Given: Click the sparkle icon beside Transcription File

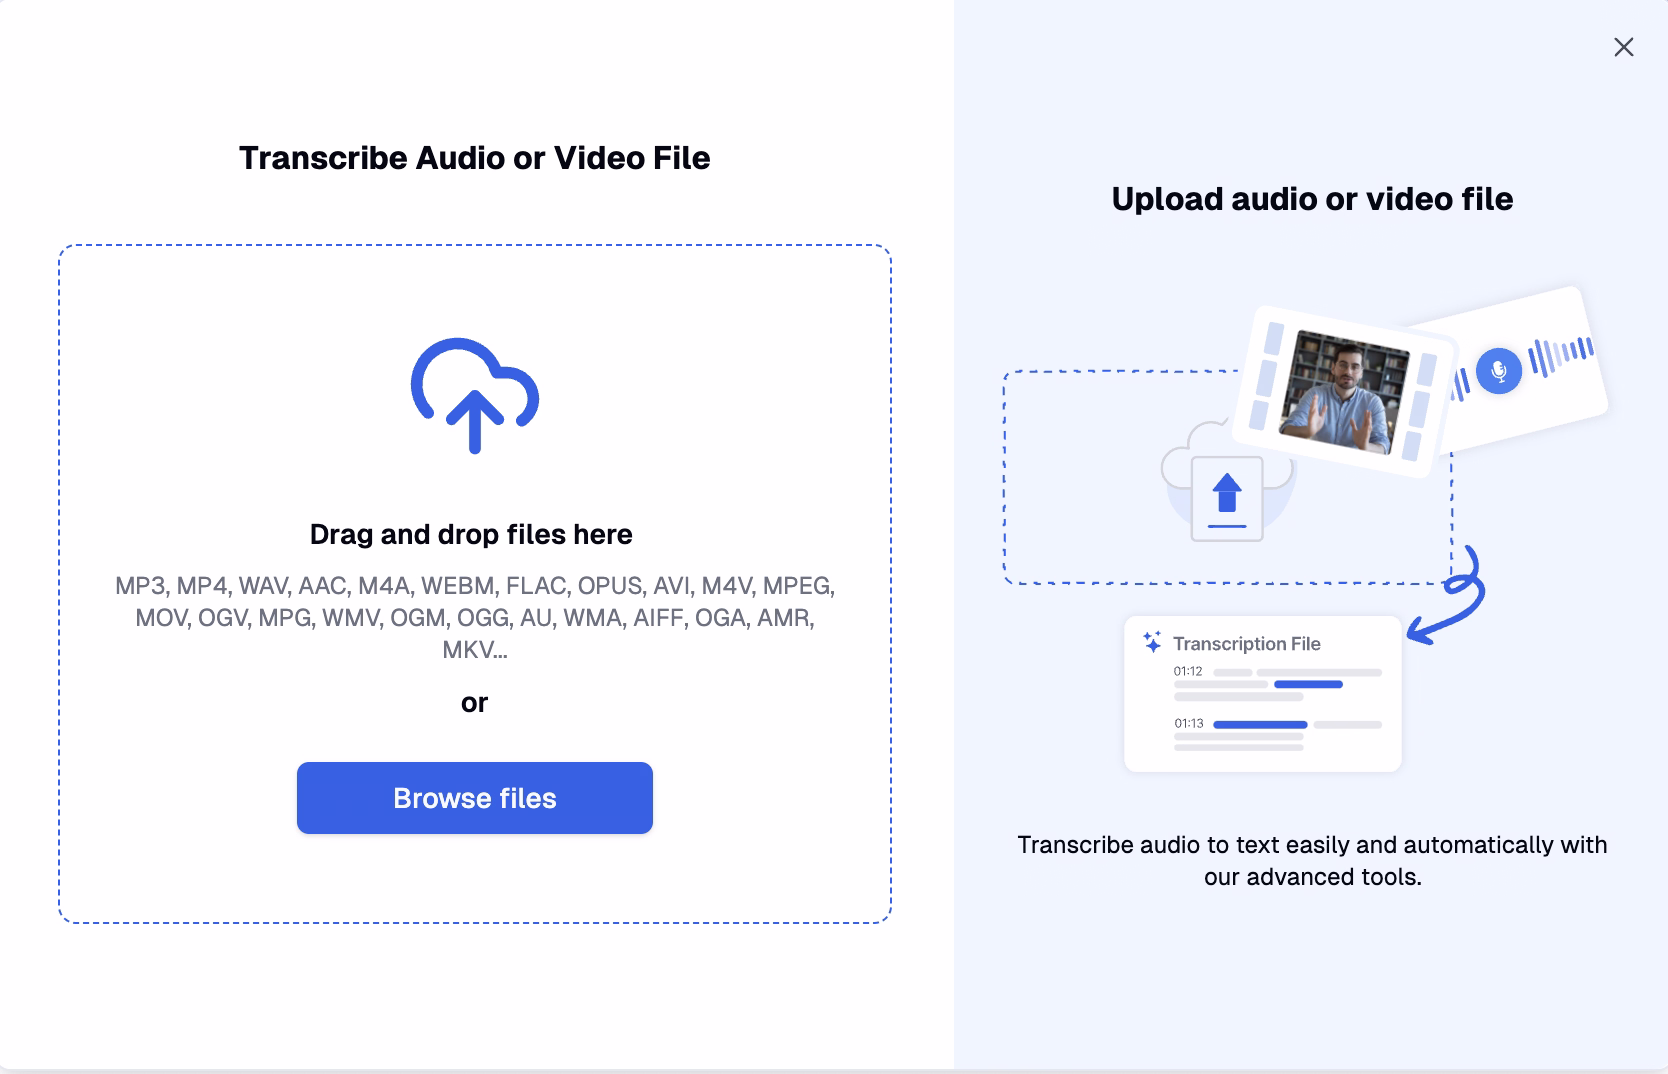Looking at the screenshot, I should [1152, 642].
